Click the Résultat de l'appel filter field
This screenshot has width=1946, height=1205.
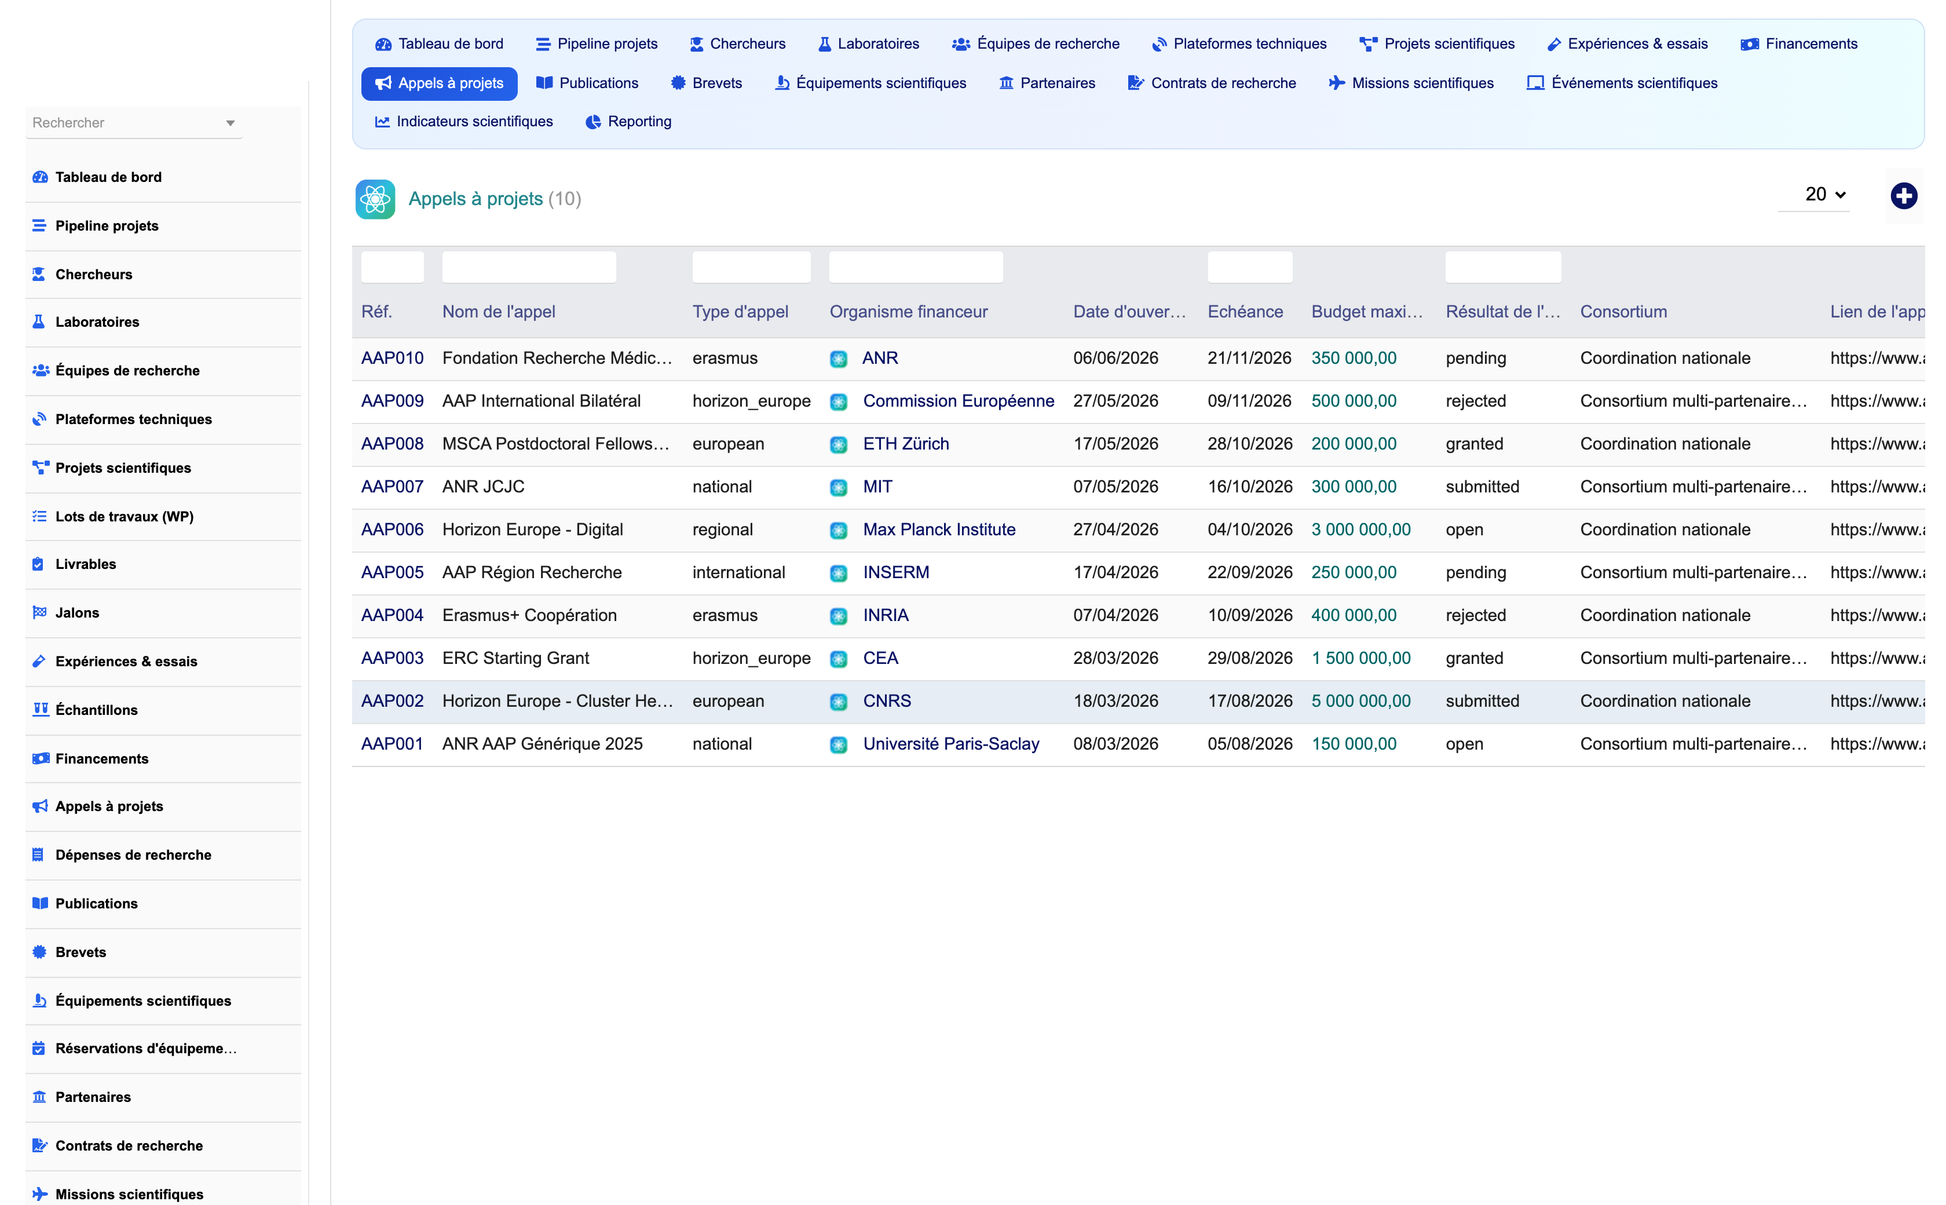[1503, 267]
